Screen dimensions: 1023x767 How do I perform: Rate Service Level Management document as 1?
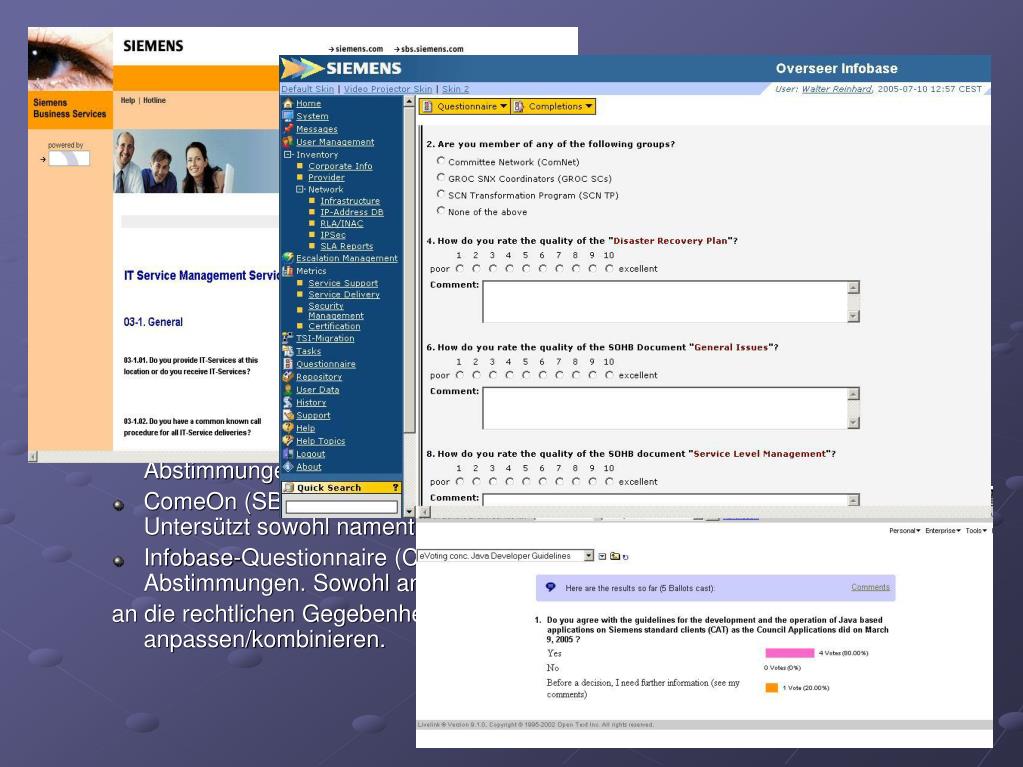459,481
